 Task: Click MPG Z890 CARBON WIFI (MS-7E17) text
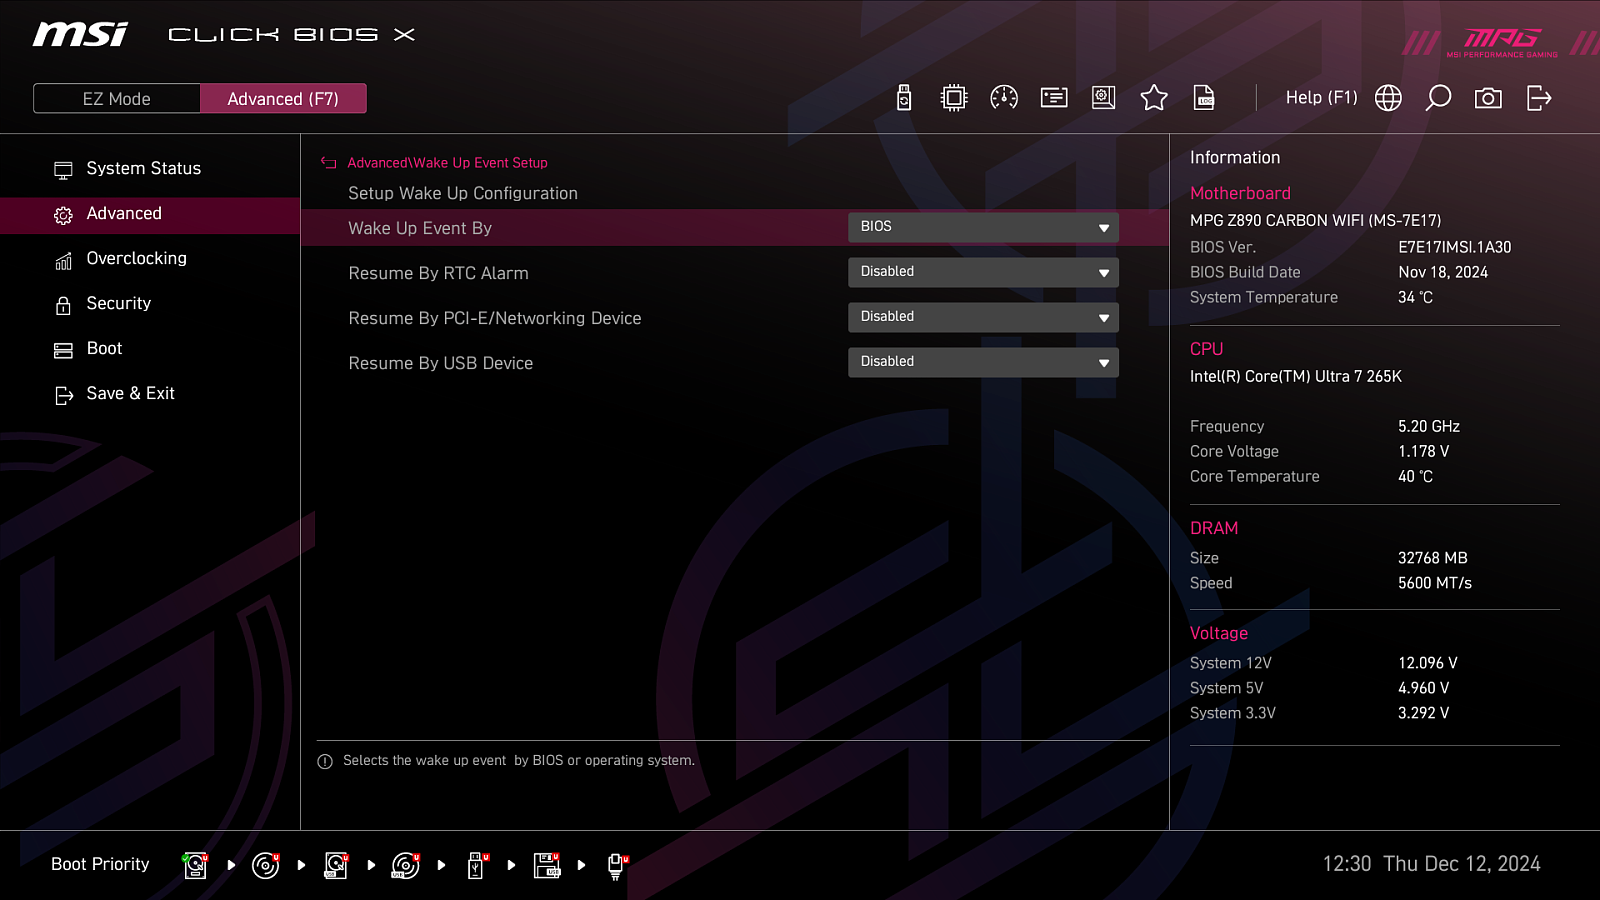pyautogui.click(x=1315, y=221)
